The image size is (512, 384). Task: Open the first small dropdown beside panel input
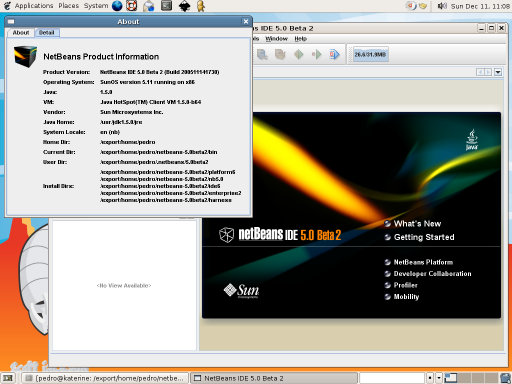tap(430, 378)
